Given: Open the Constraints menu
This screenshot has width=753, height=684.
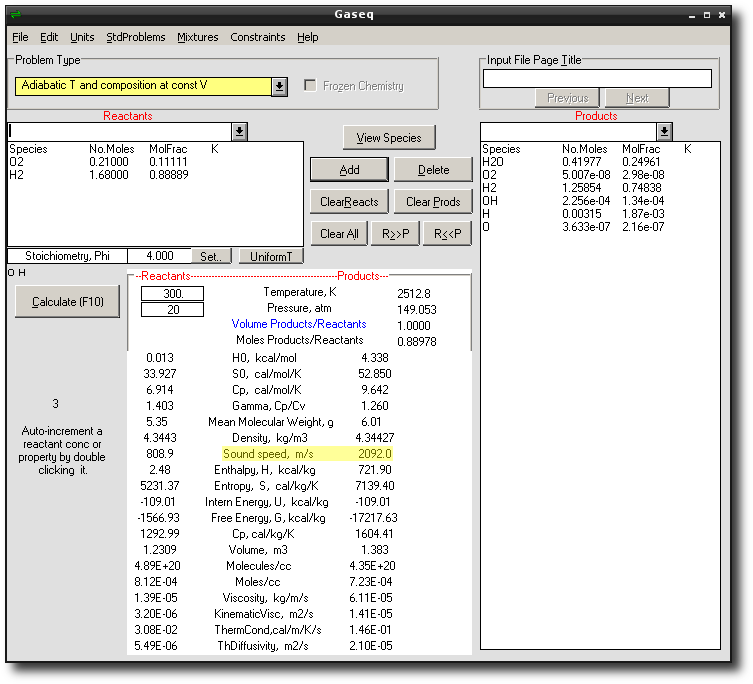Looking at the screenshot, I should pyautogui.click(x=258, y=37).
